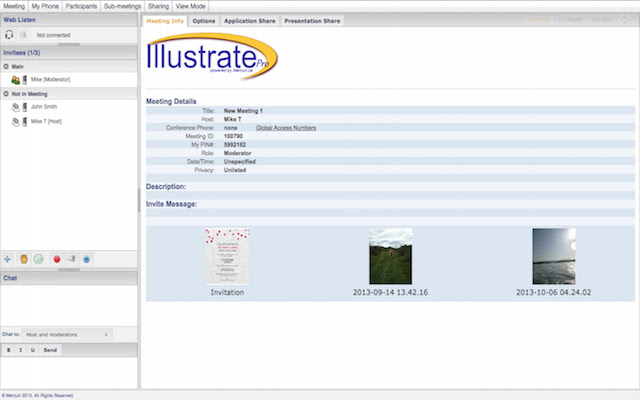The image size is (640, 400).
Task: Click the blue plus add-invitee icon
Action: click(7, 259)
